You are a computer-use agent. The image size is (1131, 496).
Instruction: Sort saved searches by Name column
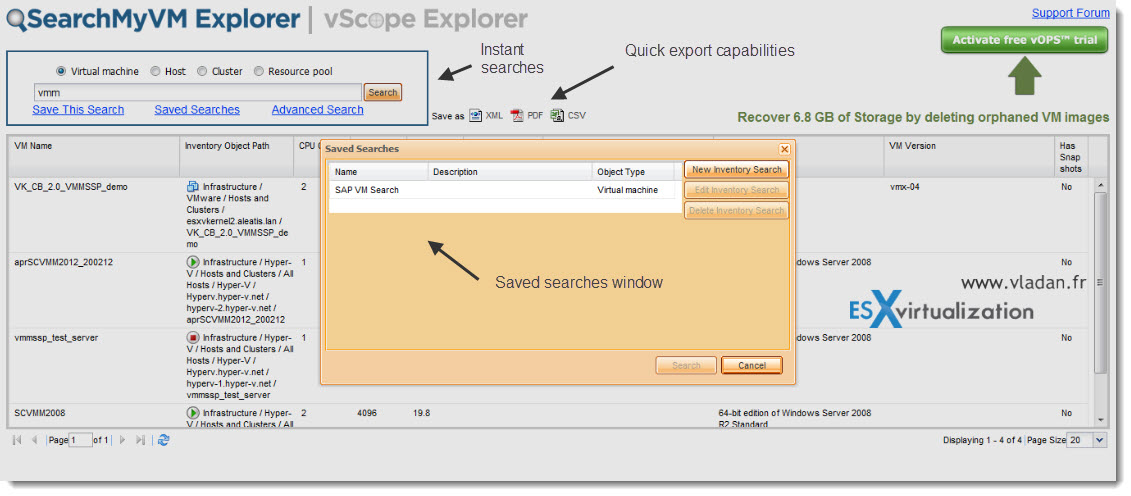click(379, 172)
